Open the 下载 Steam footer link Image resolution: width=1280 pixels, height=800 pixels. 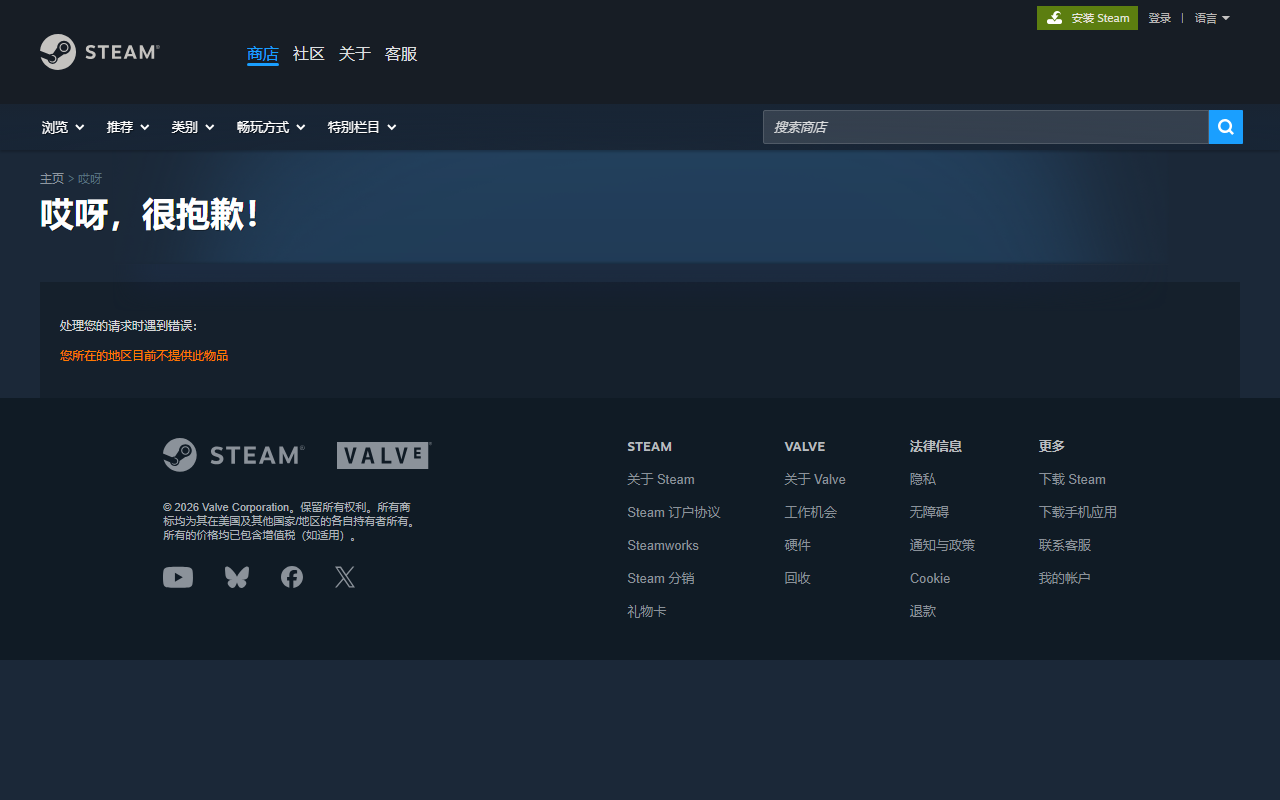[x=1072, y=480]
